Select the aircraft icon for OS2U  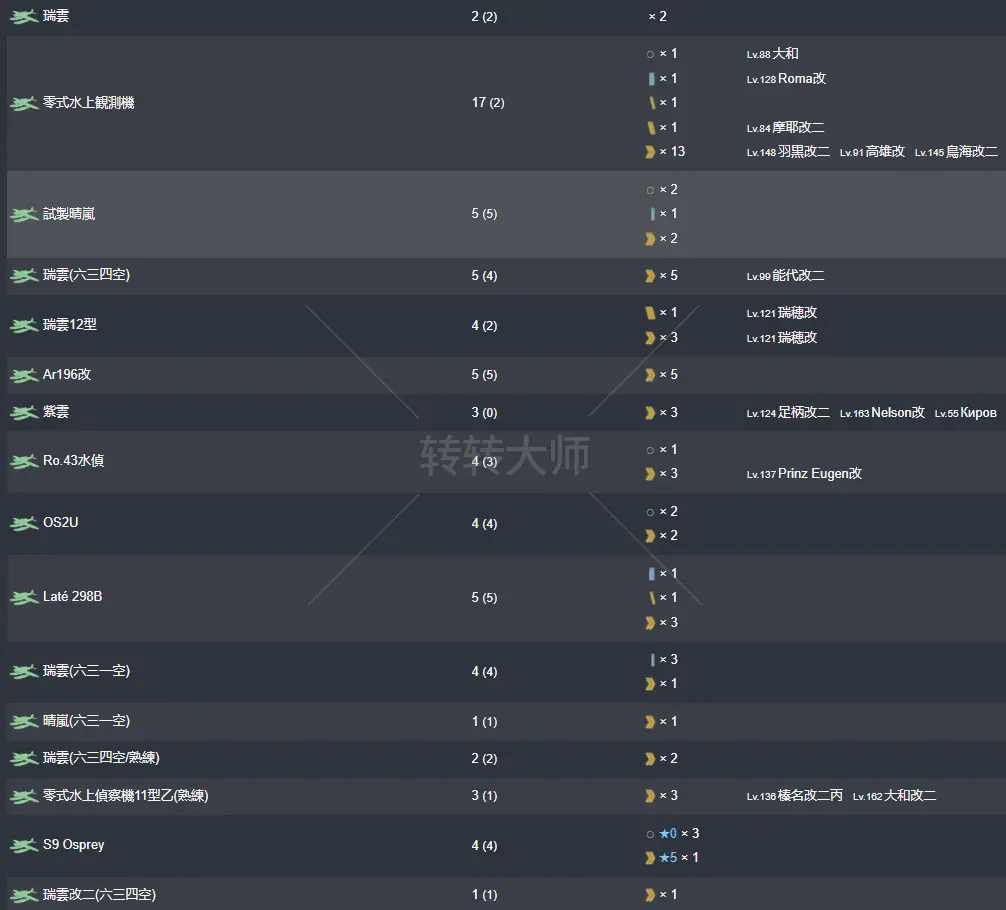click(24, 524)
